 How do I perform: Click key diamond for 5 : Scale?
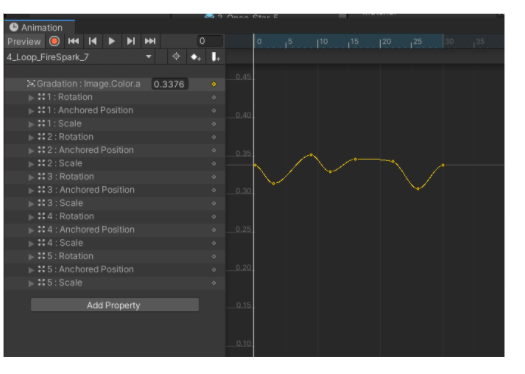(214, 283)
